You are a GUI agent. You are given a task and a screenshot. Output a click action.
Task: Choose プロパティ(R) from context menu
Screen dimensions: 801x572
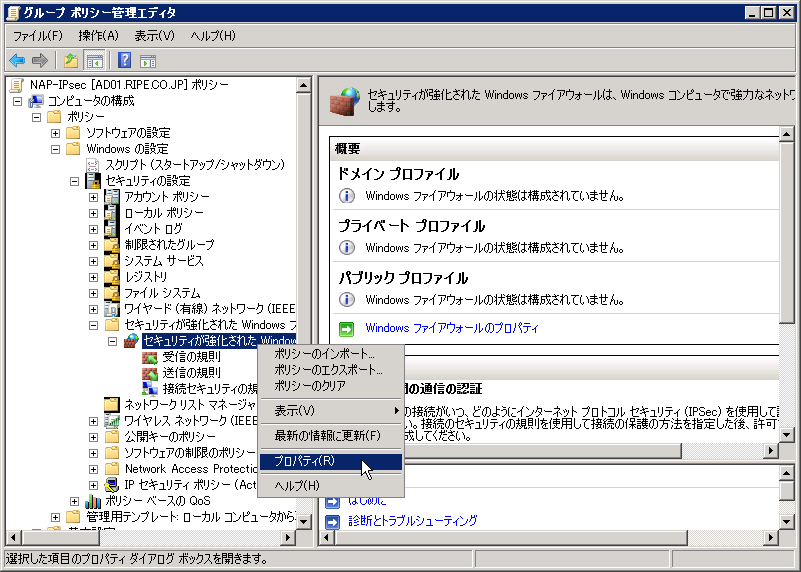coord(331,461)
